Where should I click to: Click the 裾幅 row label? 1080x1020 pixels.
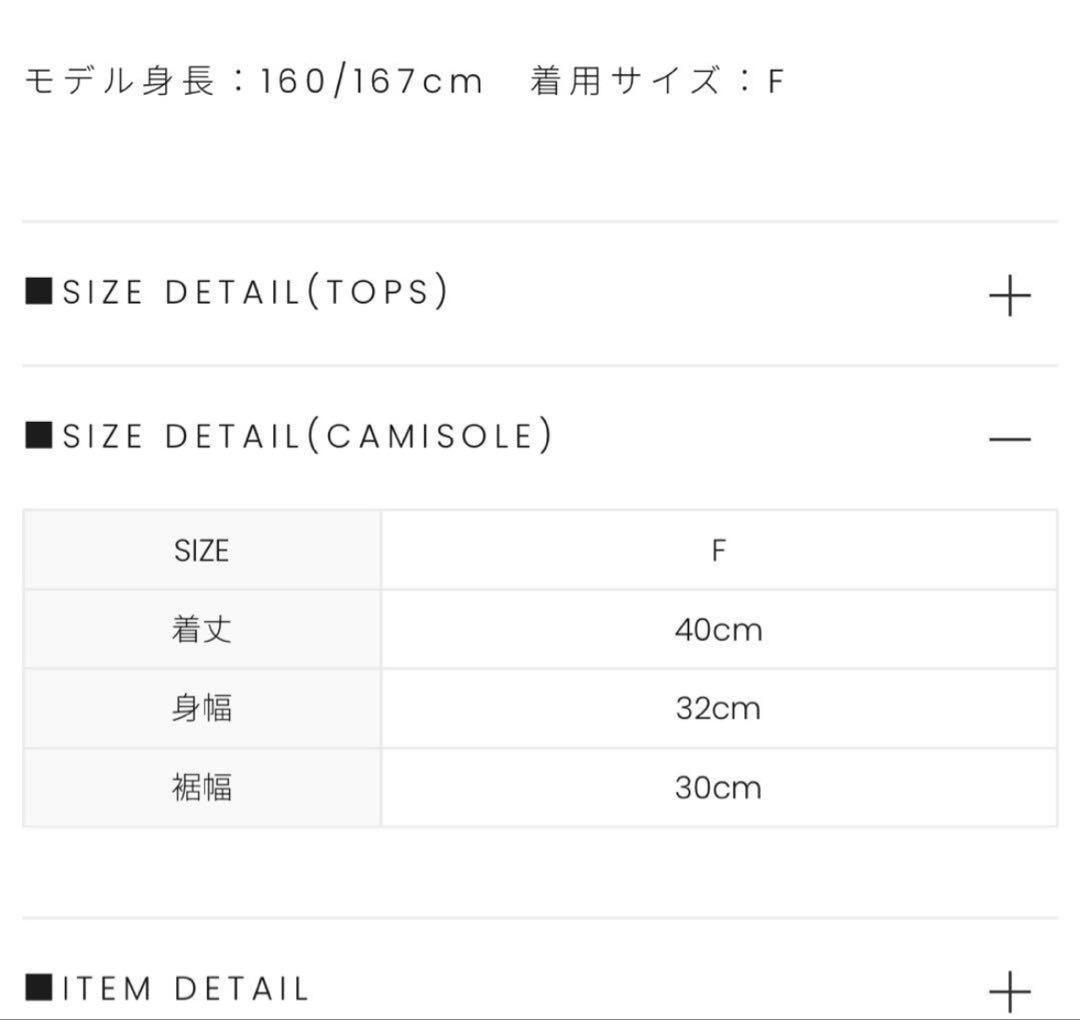[x=201, y=788]
